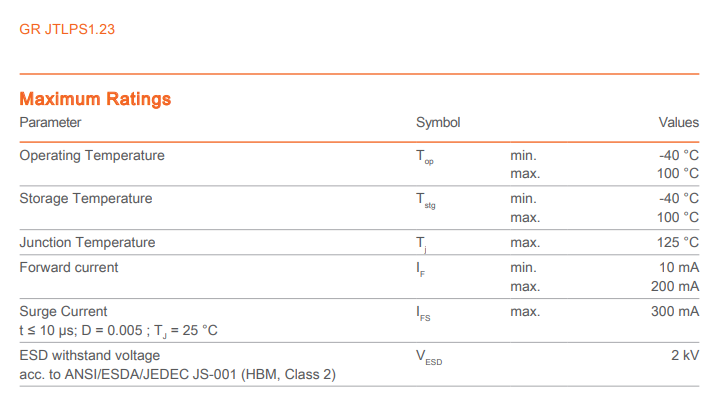This screenshot has width=723, height=420.
Task: Click the 300 mA surge current value
Action: (674, 312)
